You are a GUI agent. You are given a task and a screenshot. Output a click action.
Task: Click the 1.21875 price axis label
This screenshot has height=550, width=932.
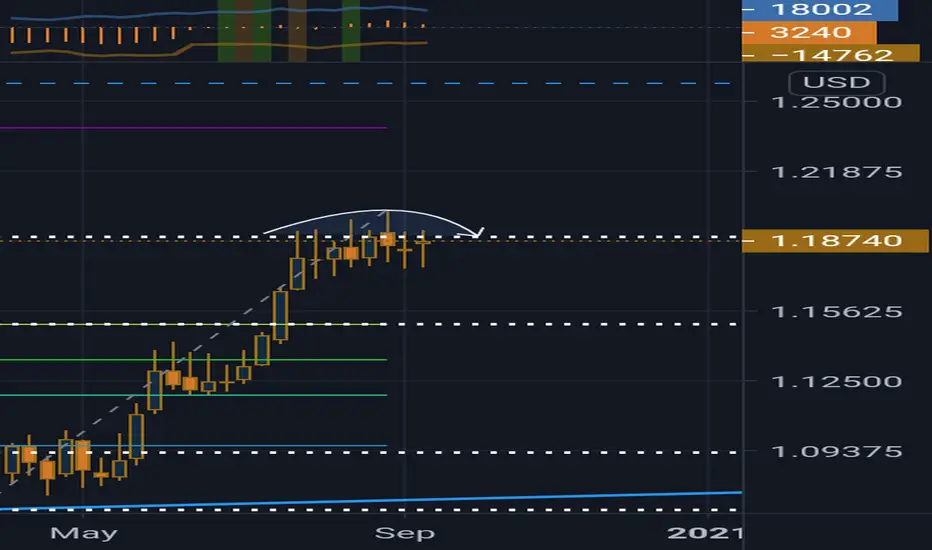836,172
